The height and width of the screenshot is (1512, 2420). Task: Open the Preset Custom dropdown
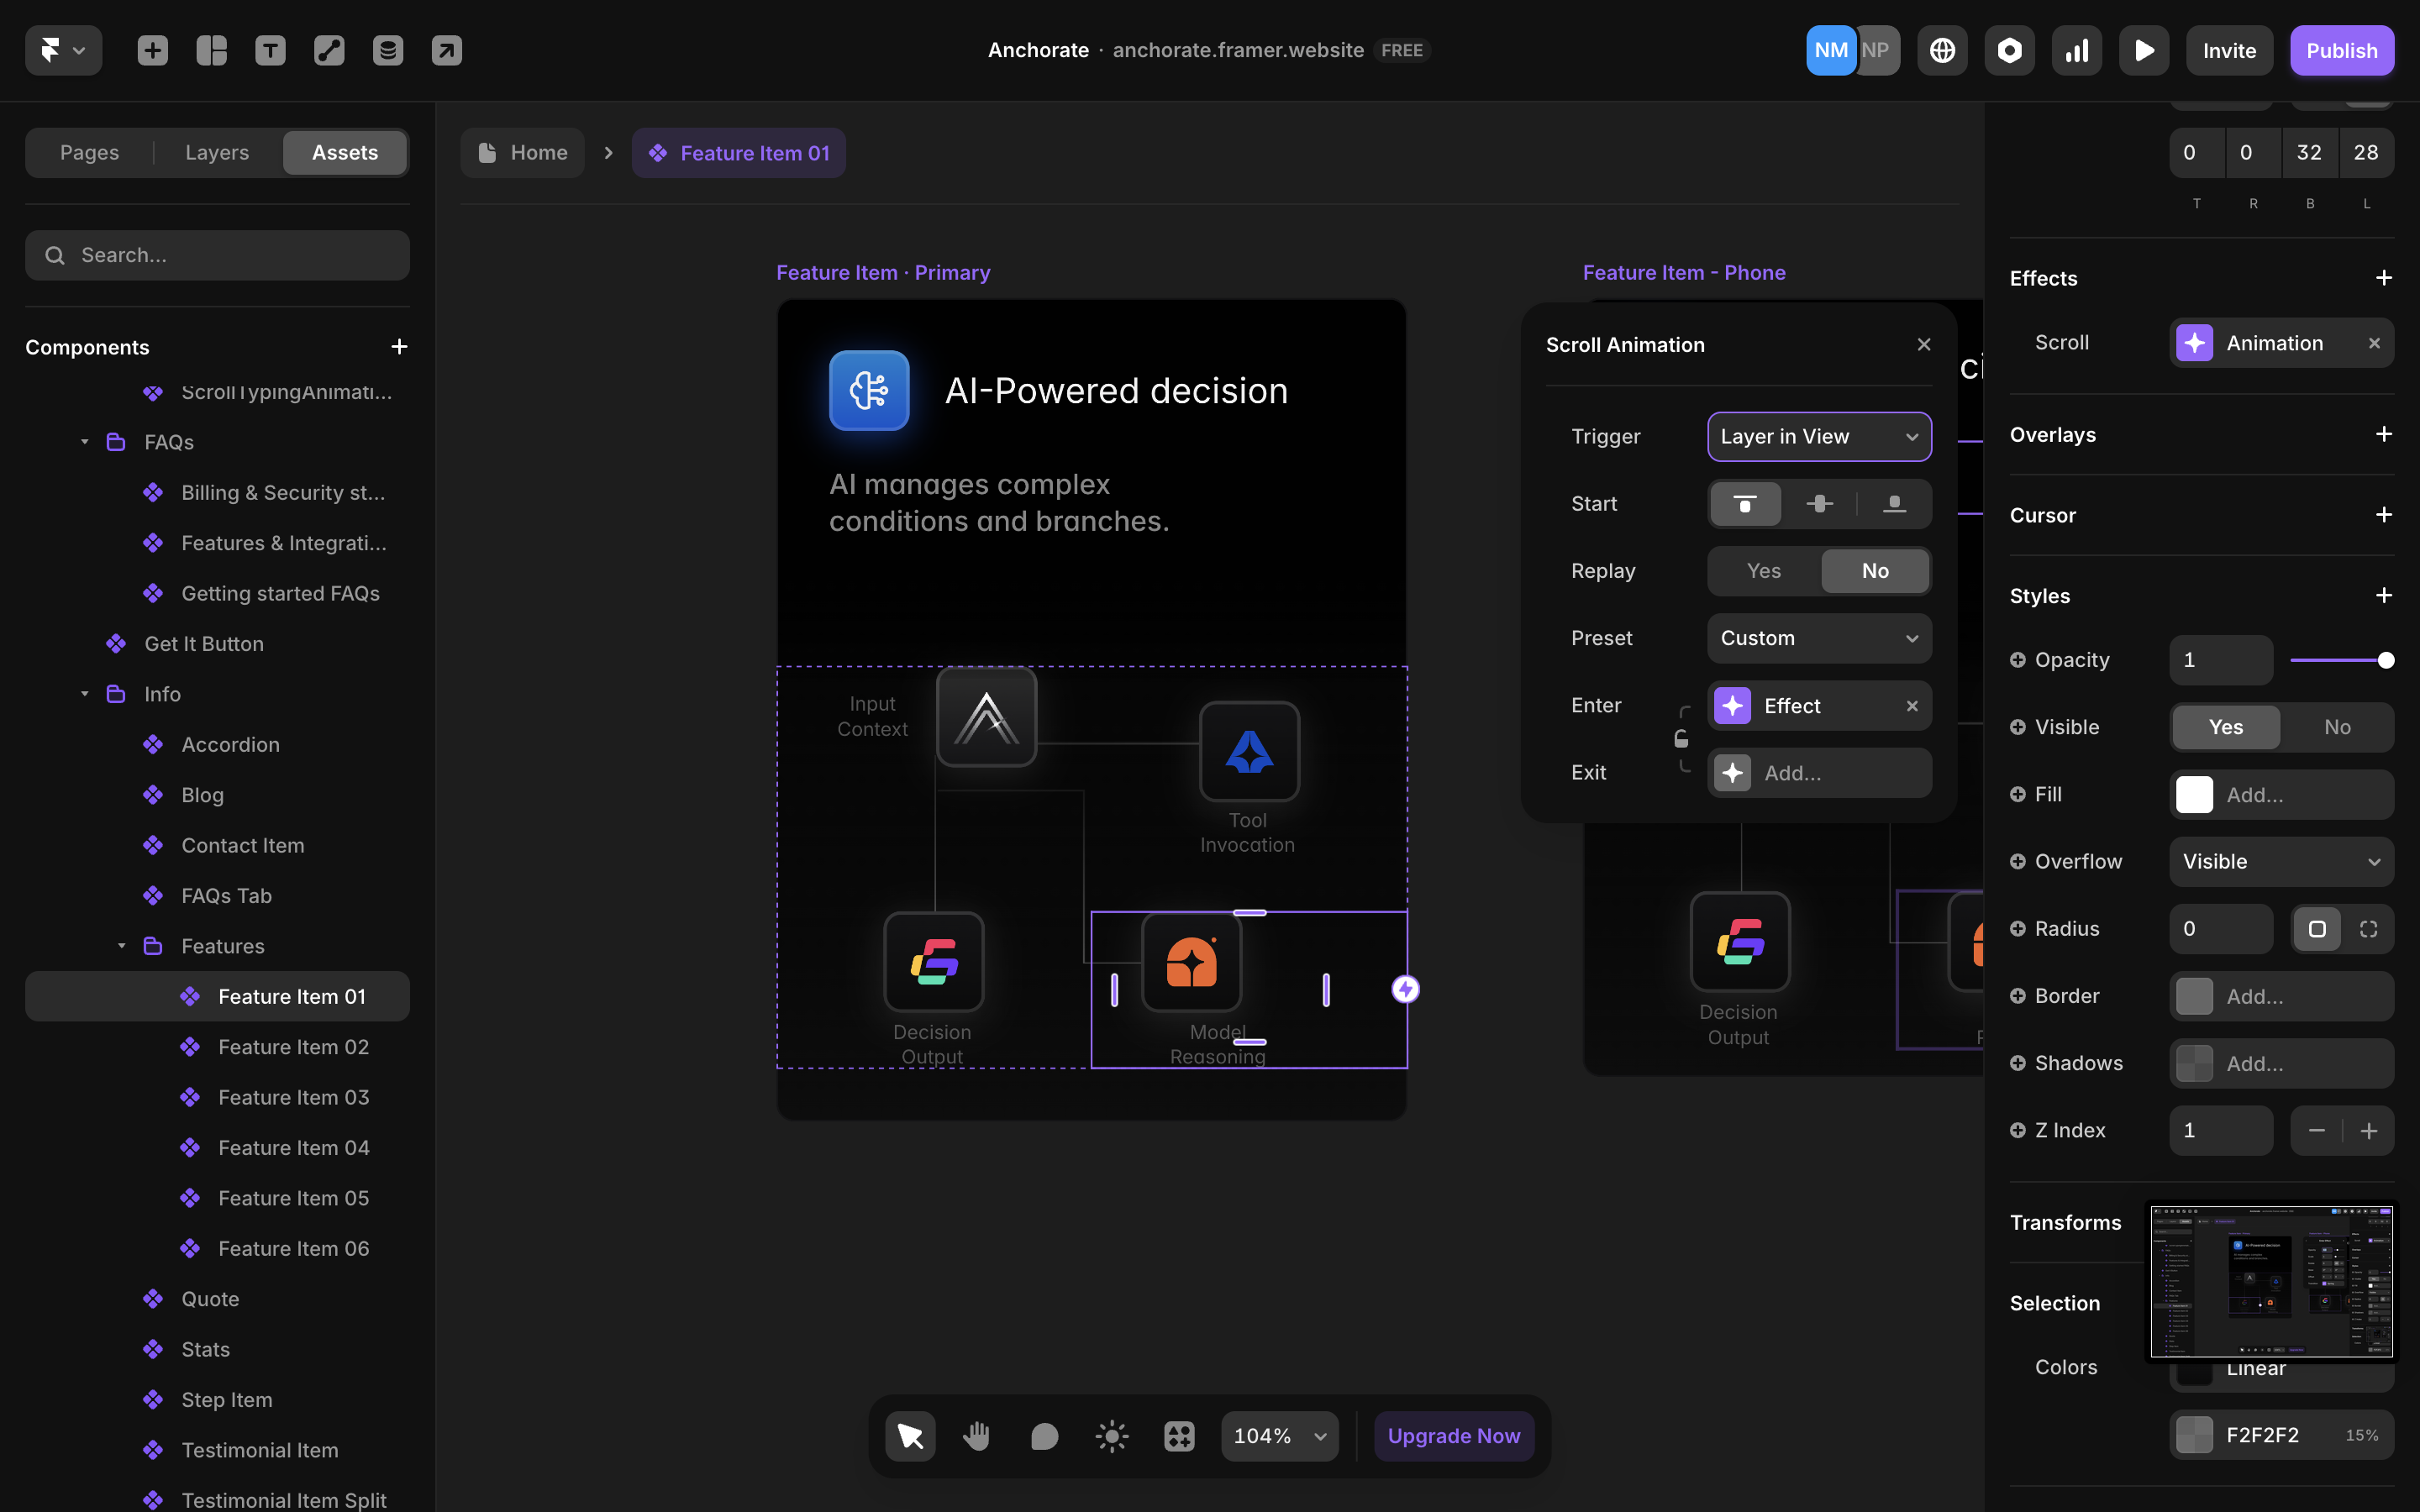(x=1819, y=638)
